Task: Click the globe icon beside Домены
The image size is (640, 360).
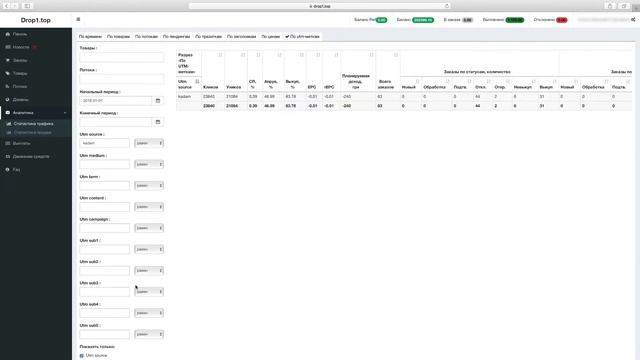Action: click(7, 100)
